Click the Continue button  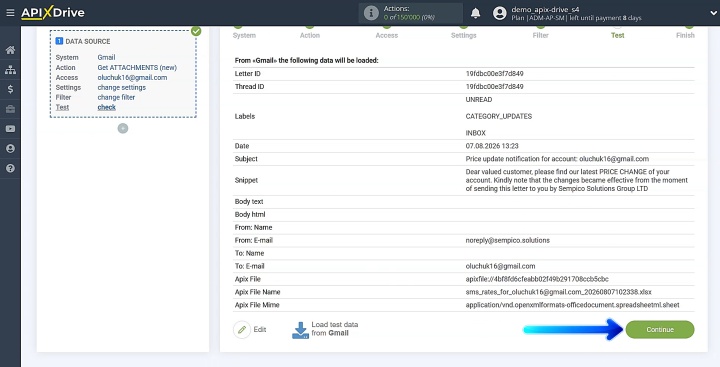[x=660, y=330]
